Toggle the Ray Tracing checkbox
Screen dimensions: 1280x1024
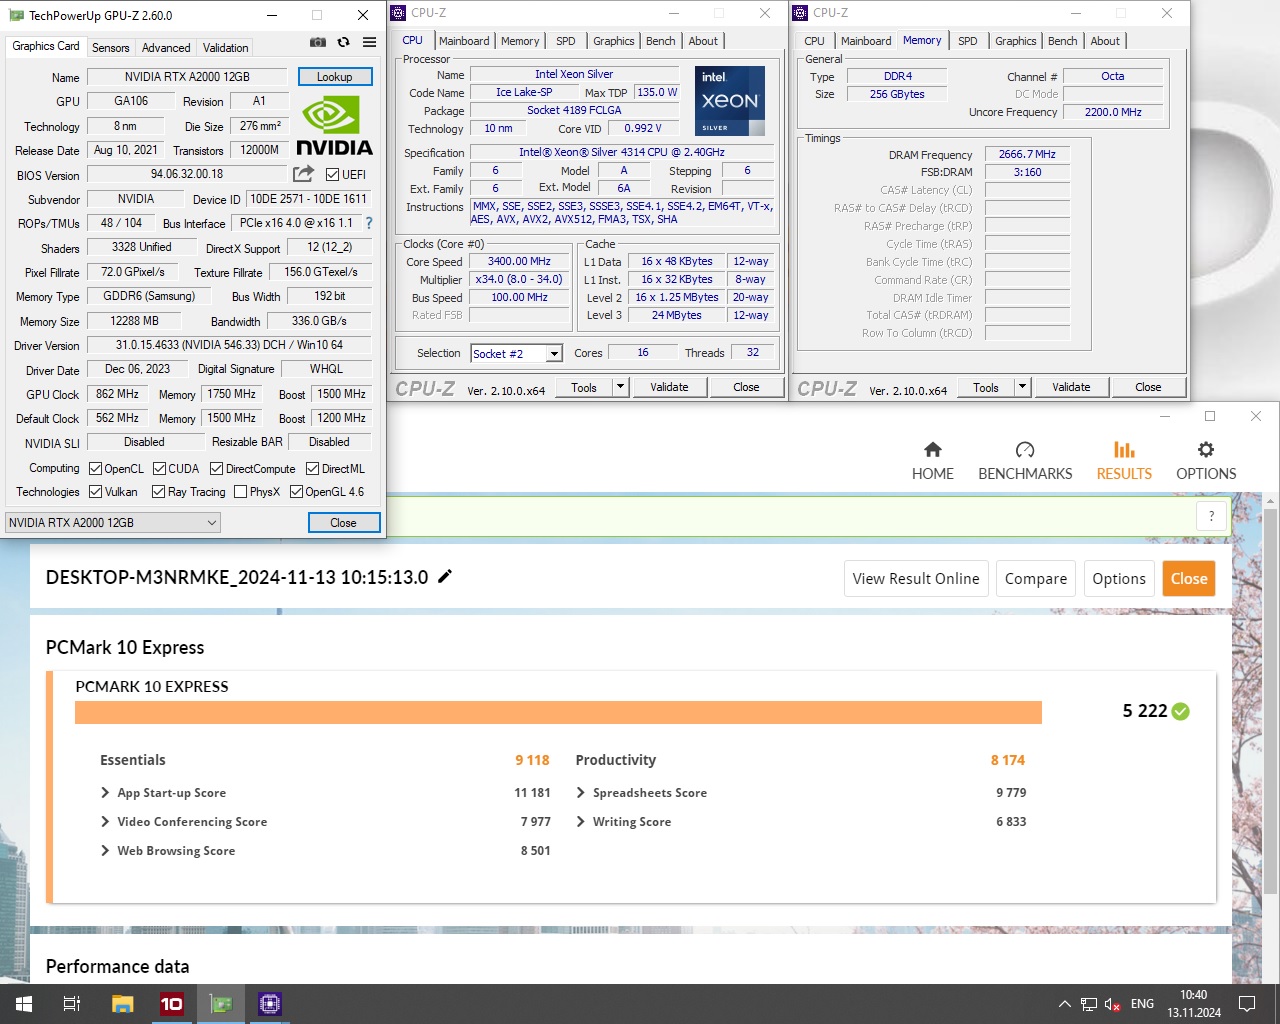click(158, 491)
